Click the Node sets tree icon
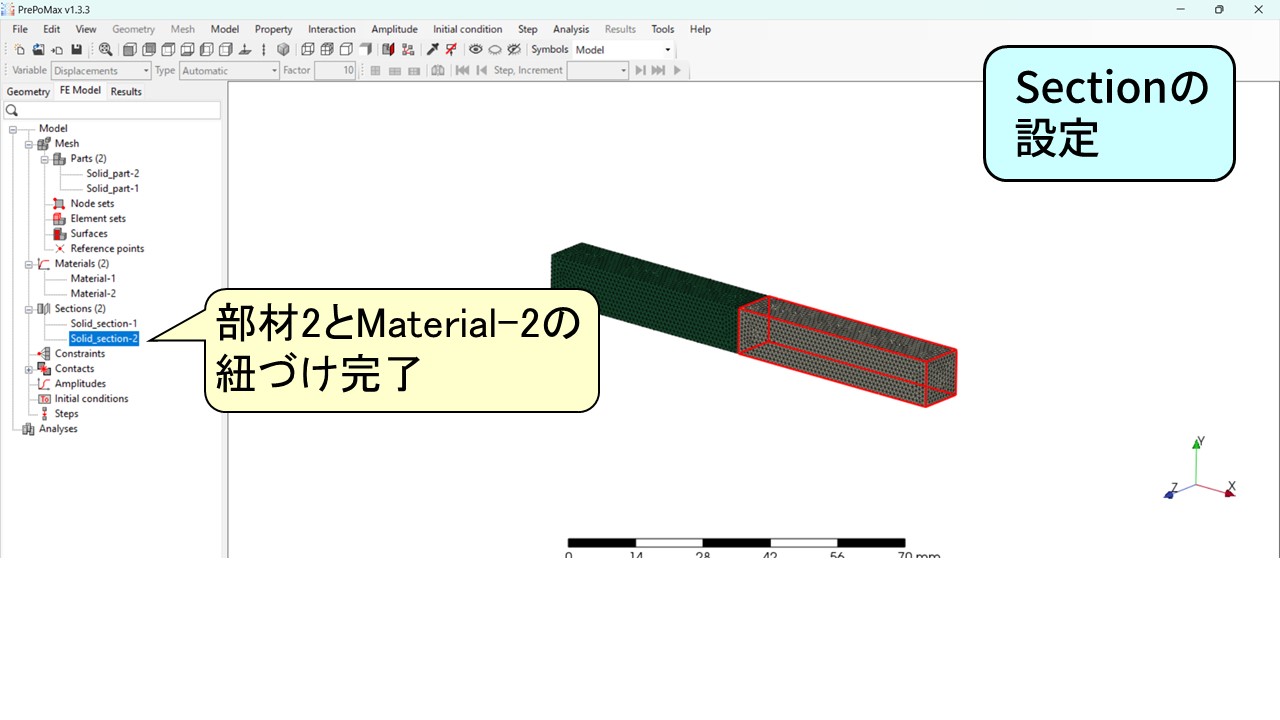Image resolution: width=1280 pixels, height=720 pixels. [59, 204]
